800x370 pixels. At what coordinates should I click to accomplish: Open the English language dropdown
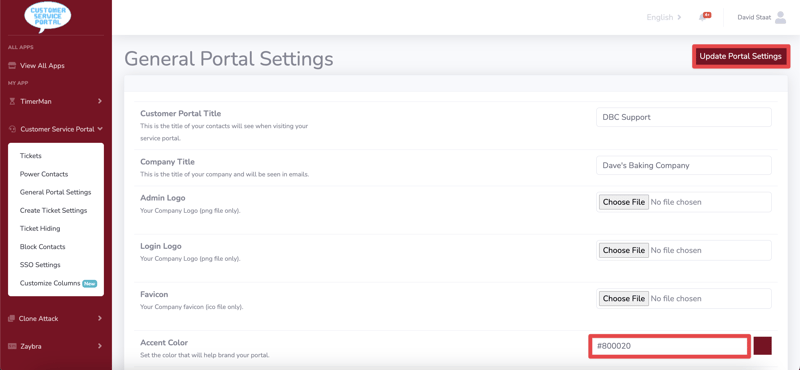click(x=664, y=17)
